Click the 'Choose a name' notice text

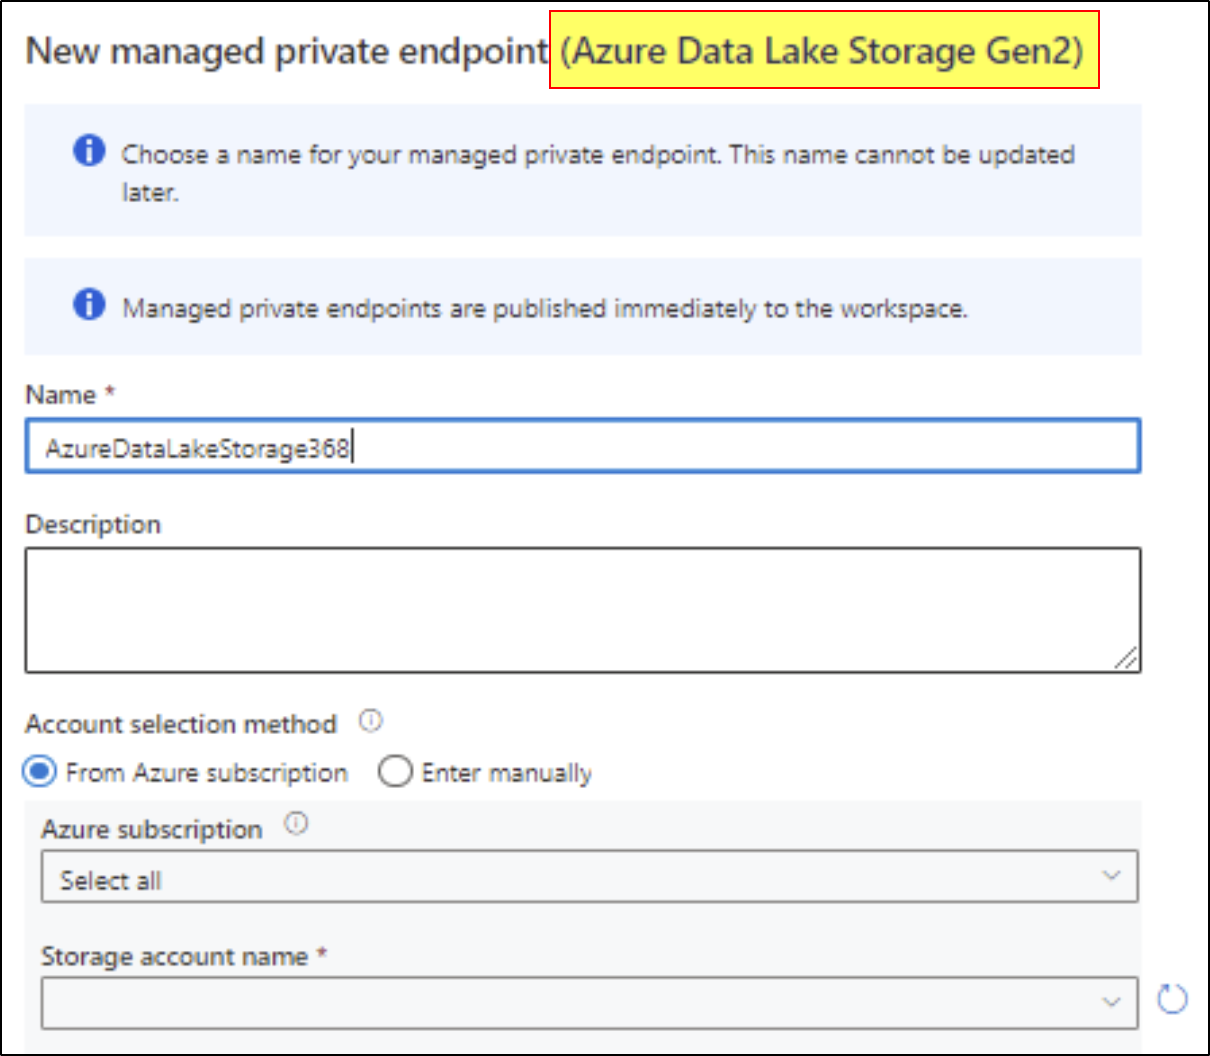pyautogui.click(x=598, y=172)
